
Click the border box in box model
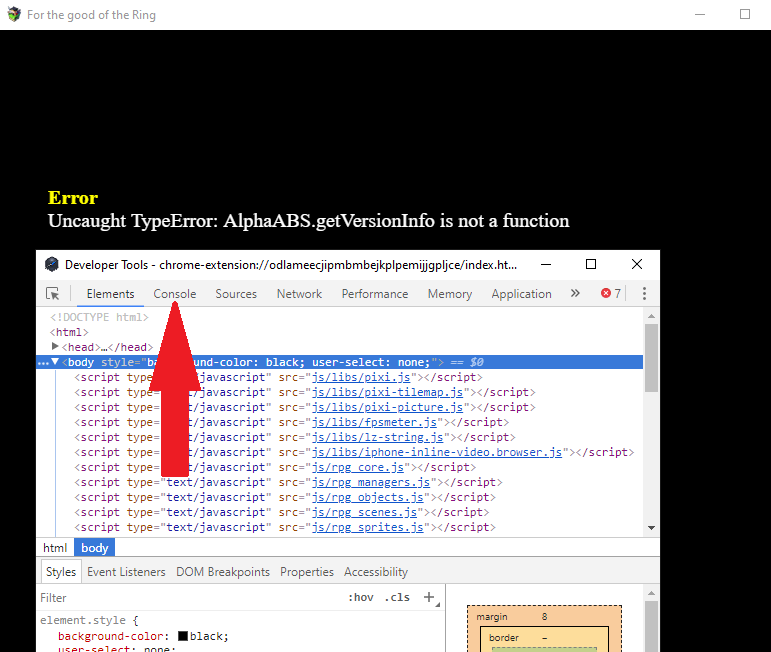point(544,638)
